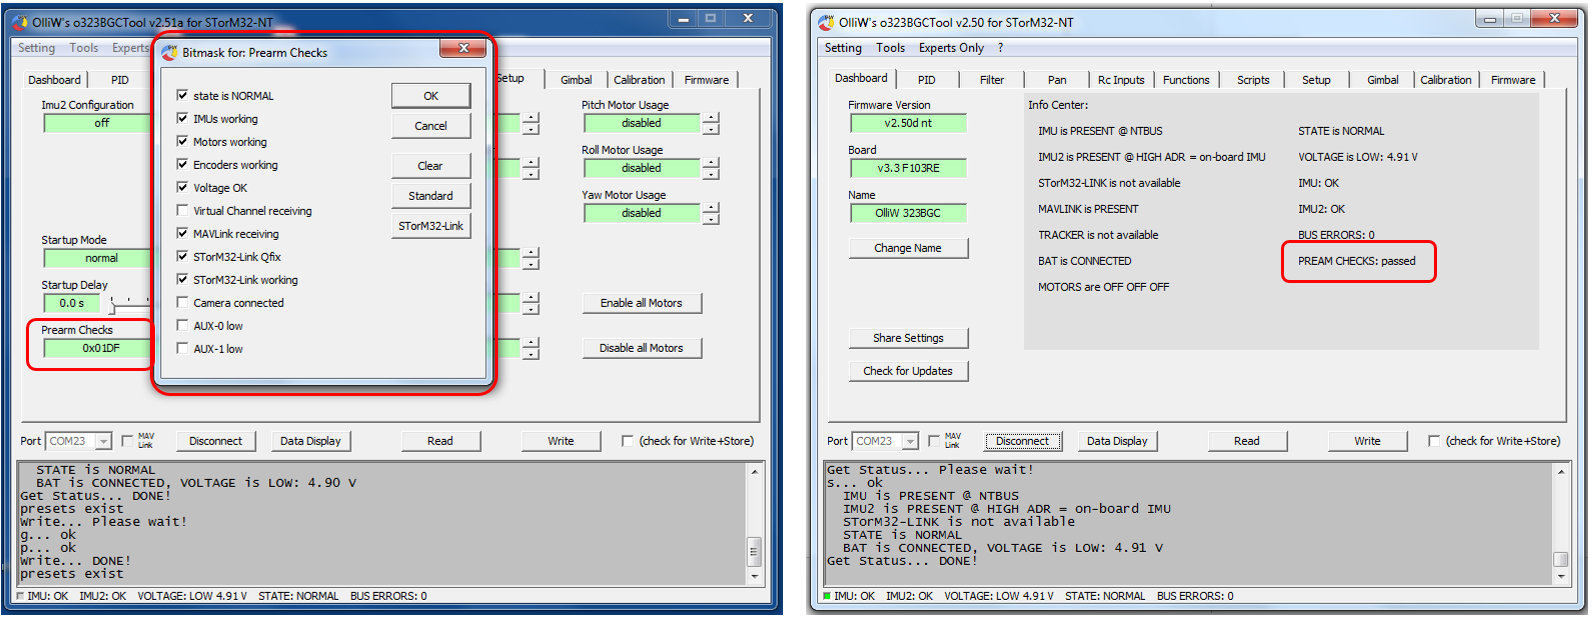Open the Scripts tab

click(1252, 80)
